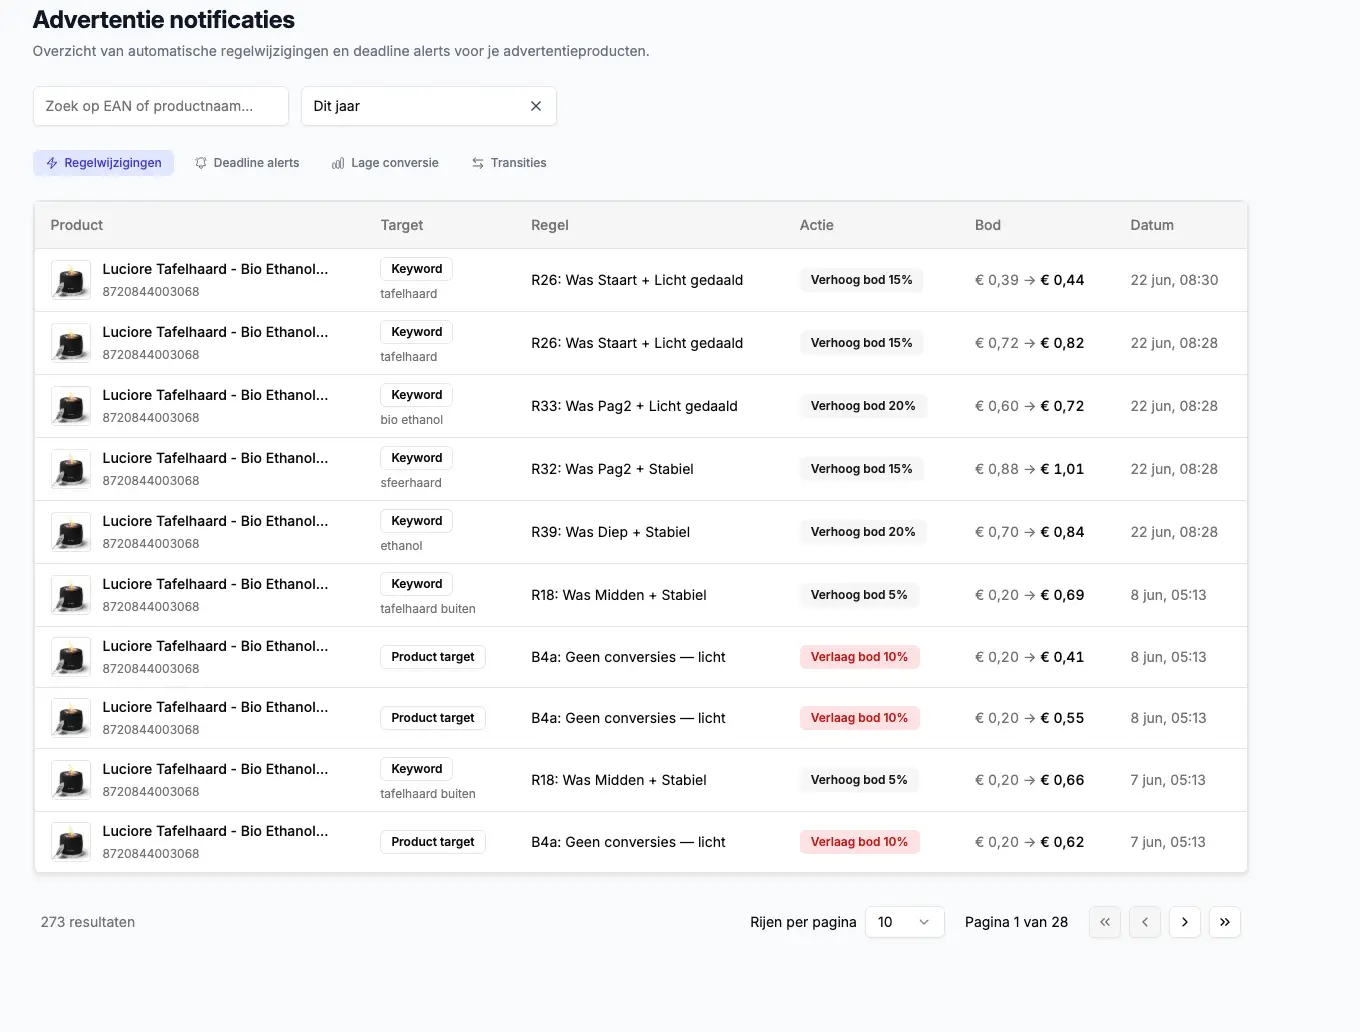Screen dimensions: 1360x1032
Task: Click 'Verhoog bod 5%' badge in € 0,66 row
Action: [x=859, y=780]
